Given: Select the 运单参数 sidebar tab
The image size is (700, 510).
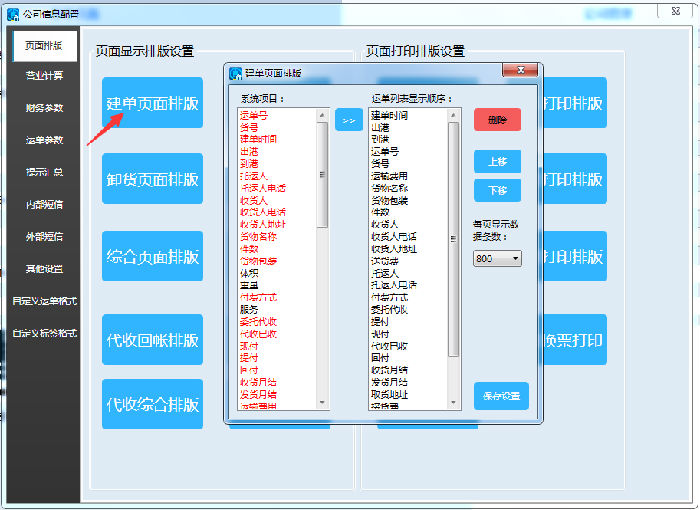Looking at the screenshot, I should (x=44, y=140).
